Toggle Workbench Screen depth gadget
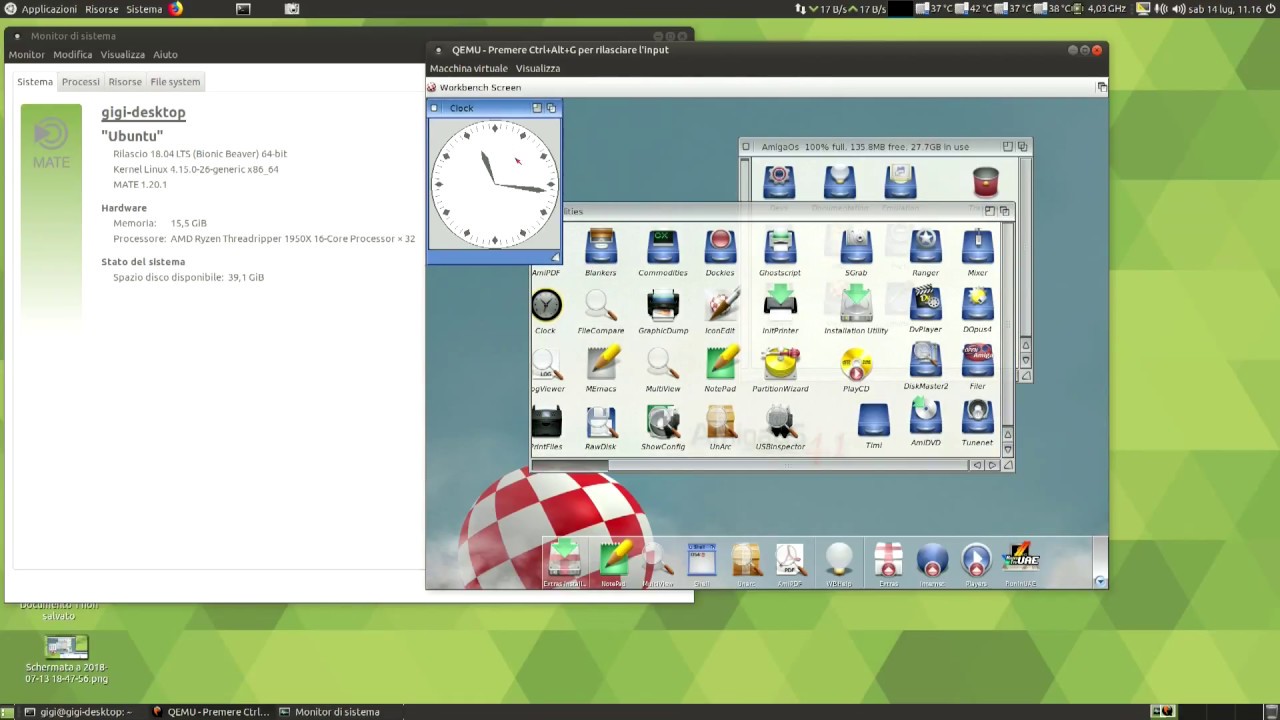The image size is (1280, 720). click(1101, 87)
